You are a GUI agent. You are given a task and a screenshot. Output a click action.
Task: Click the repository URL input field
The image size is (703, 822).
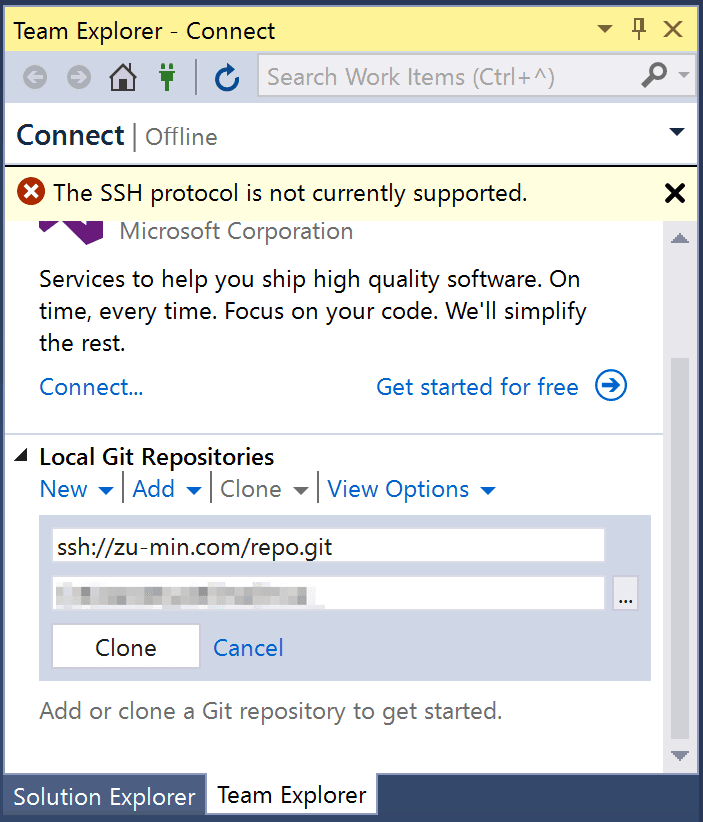click(x=328, y=546)
